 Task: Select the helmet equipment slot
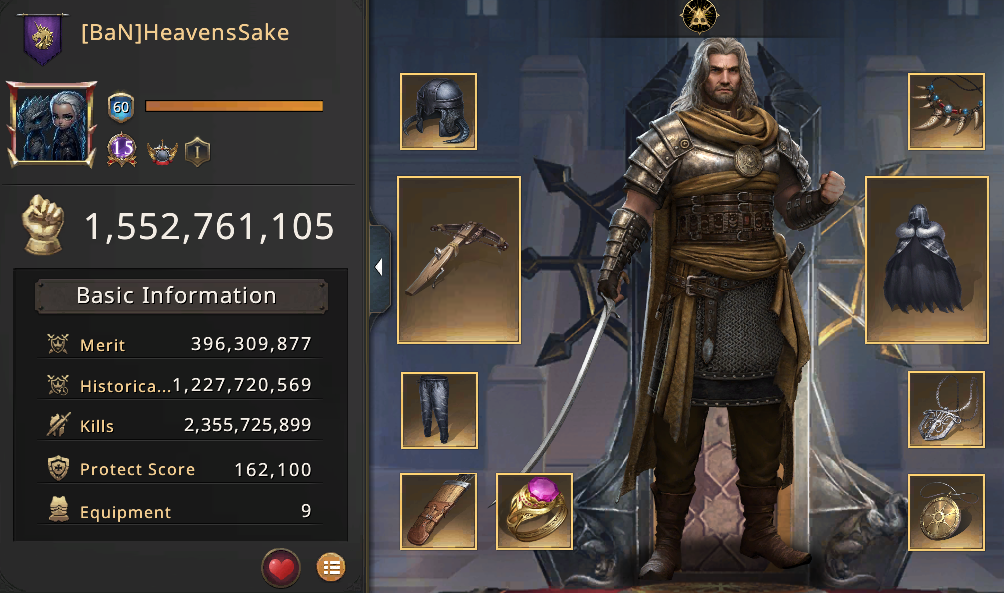pos(439,111)
